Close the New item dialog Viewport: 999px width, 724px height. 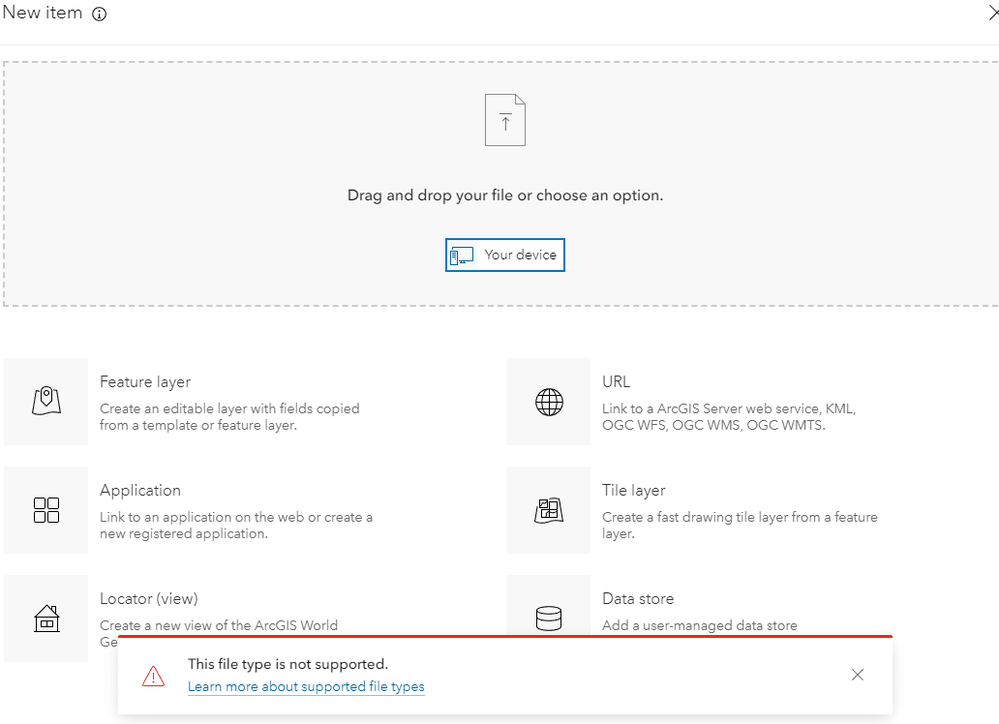[x=992, y=14]
